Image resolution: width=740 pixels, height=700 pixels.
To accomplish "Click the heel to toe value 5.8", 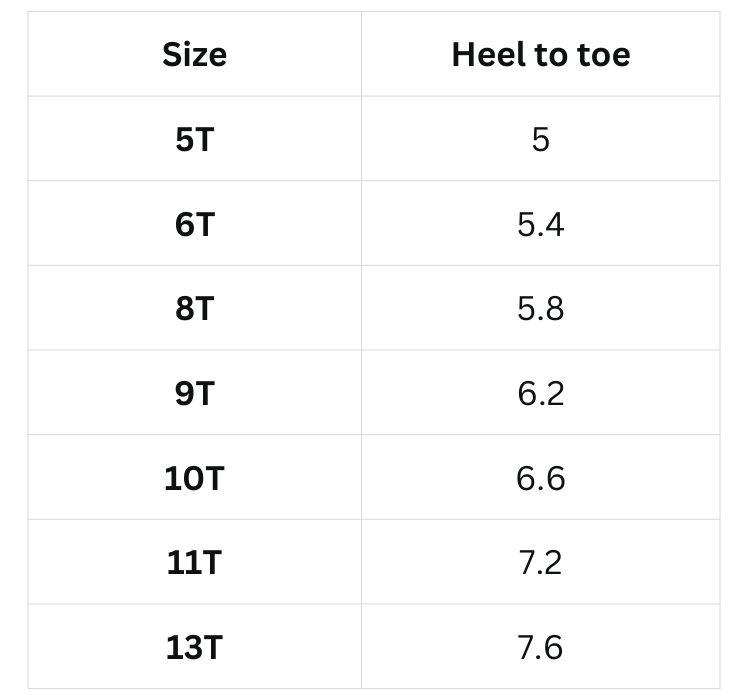I will 540,309.
